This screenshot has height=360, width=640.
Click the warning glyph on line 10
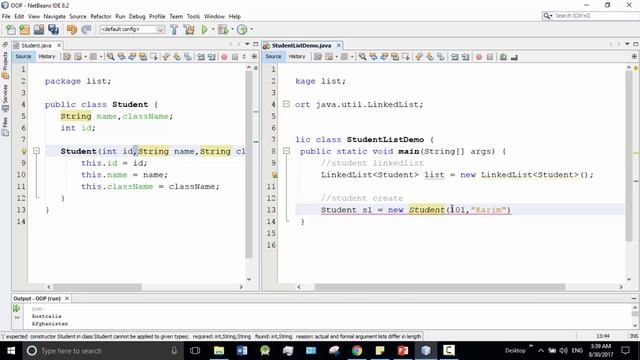[x=275, y=175]
